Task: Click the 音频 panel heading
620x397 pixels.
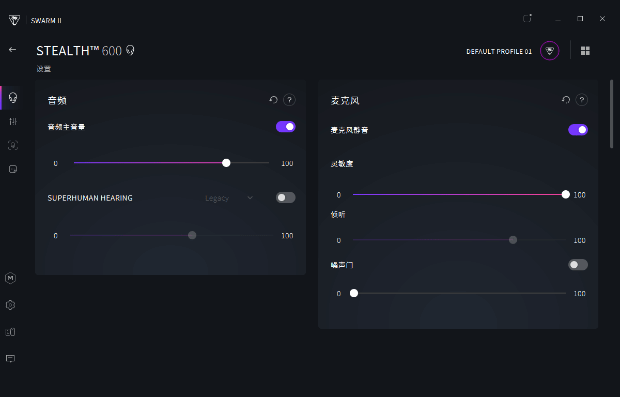Action: pos(57,100)
